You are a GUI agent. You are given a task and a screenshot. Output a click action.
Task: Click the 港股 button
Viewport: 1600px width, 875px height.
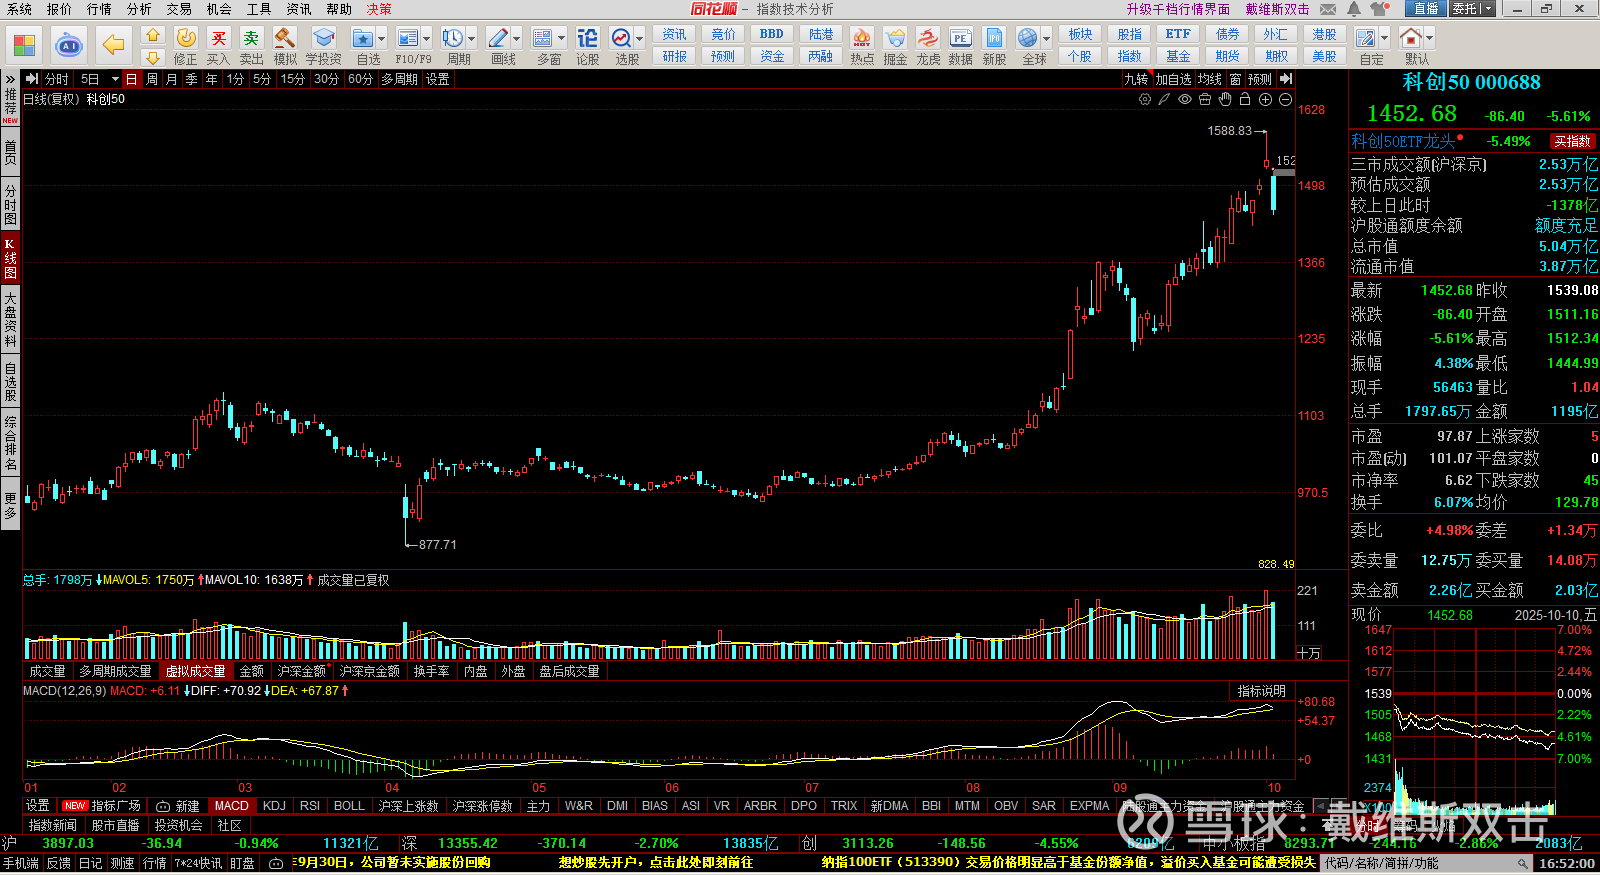1324,34
